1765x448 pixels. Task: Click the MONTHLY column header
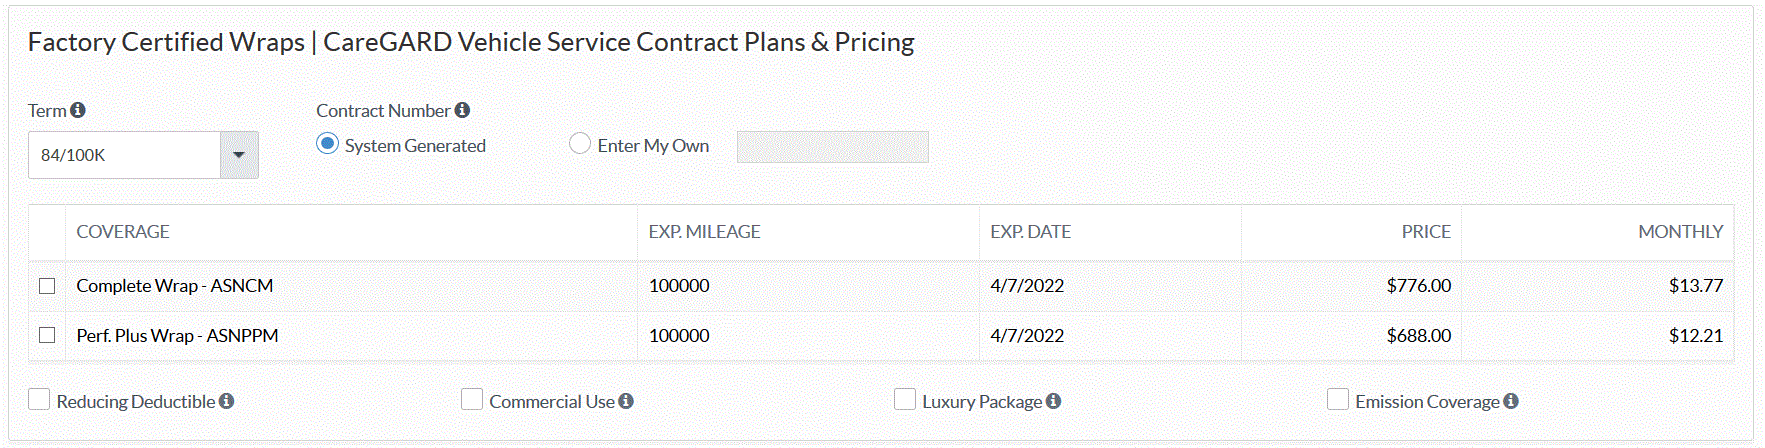coord(1680,232)
